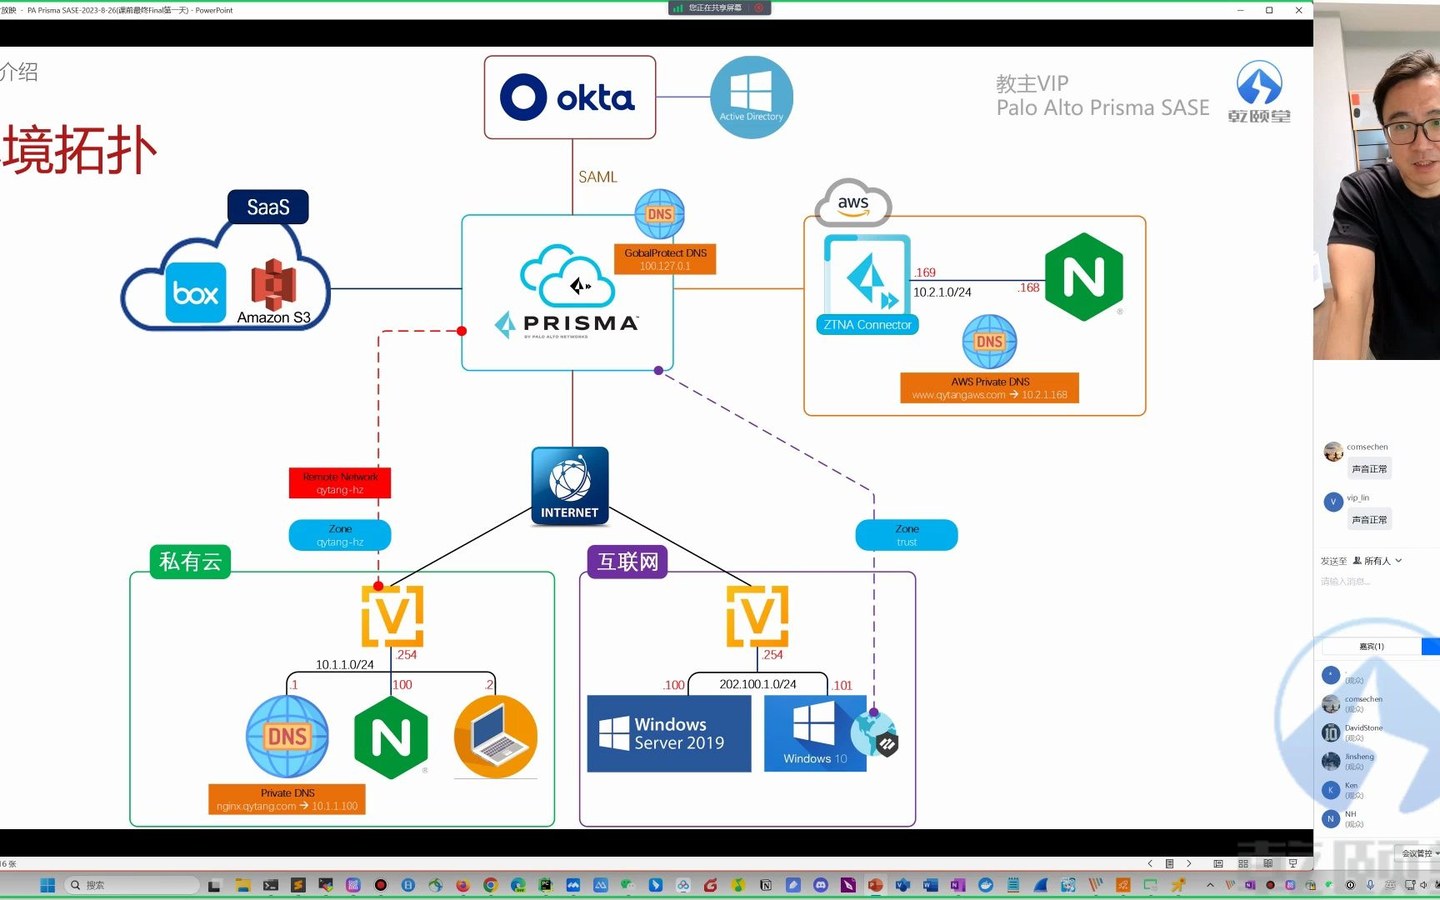Toggle the microphone in the system tray
The height and width of the screenshot is (900, 1440).
tap(1371, 885)
